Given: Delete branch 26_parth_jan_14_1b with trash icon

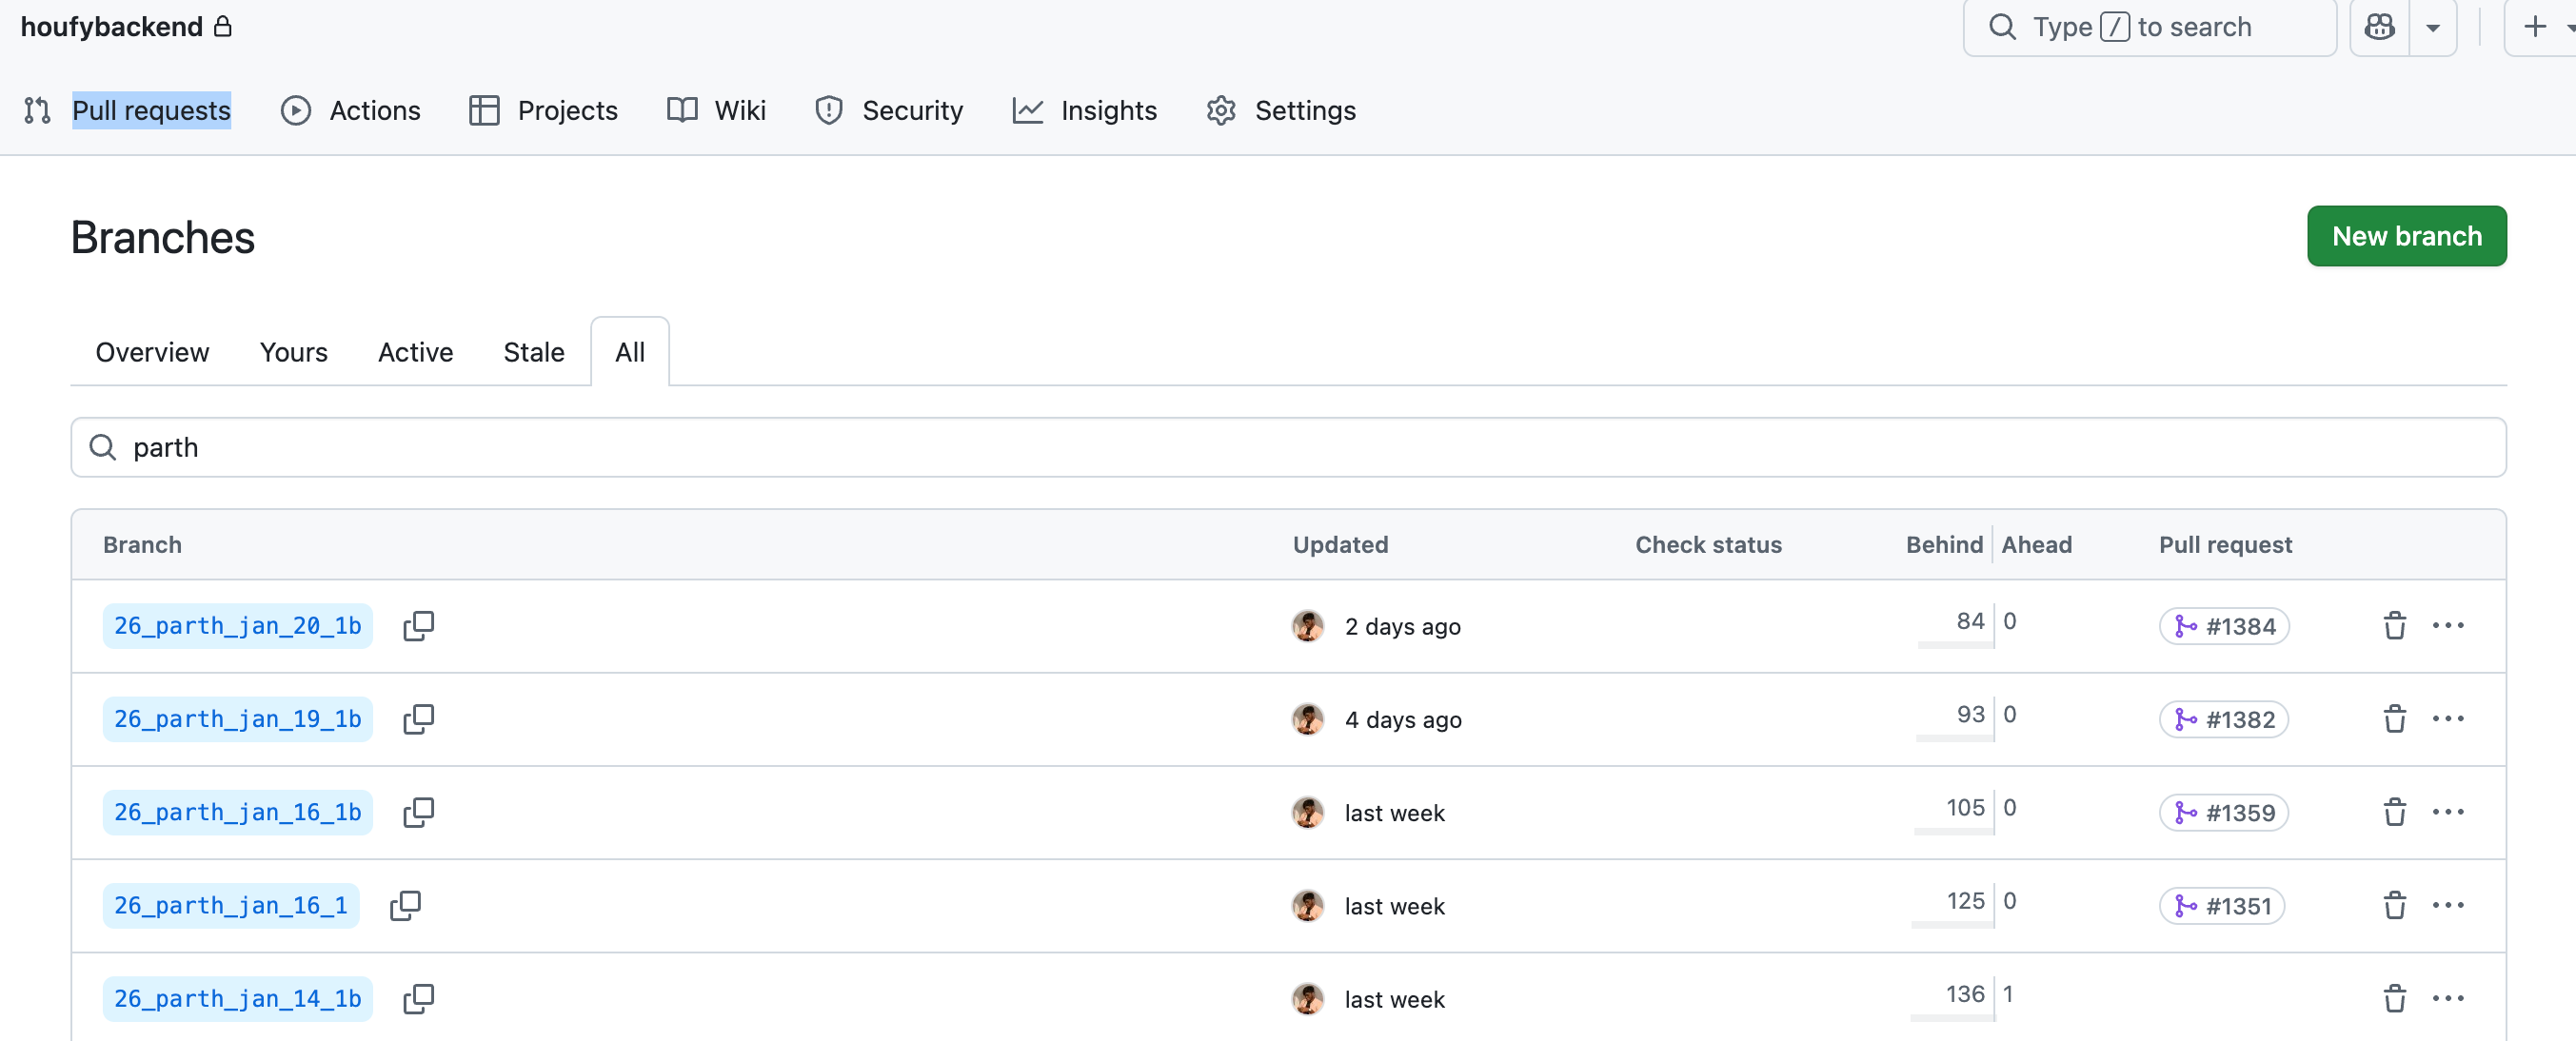Looking at the screenshot, I should click(2394, 999).
